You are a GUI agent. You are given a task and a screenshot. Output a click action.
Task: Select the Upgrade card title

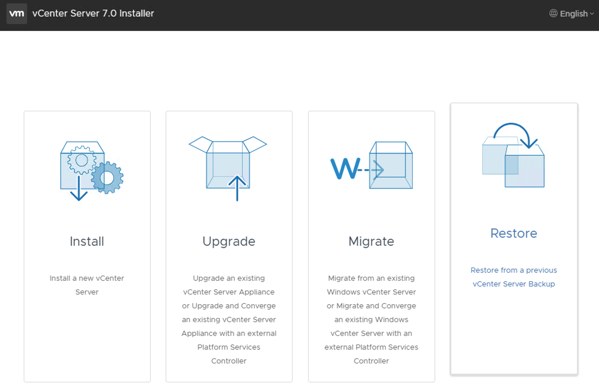(229, 242)
